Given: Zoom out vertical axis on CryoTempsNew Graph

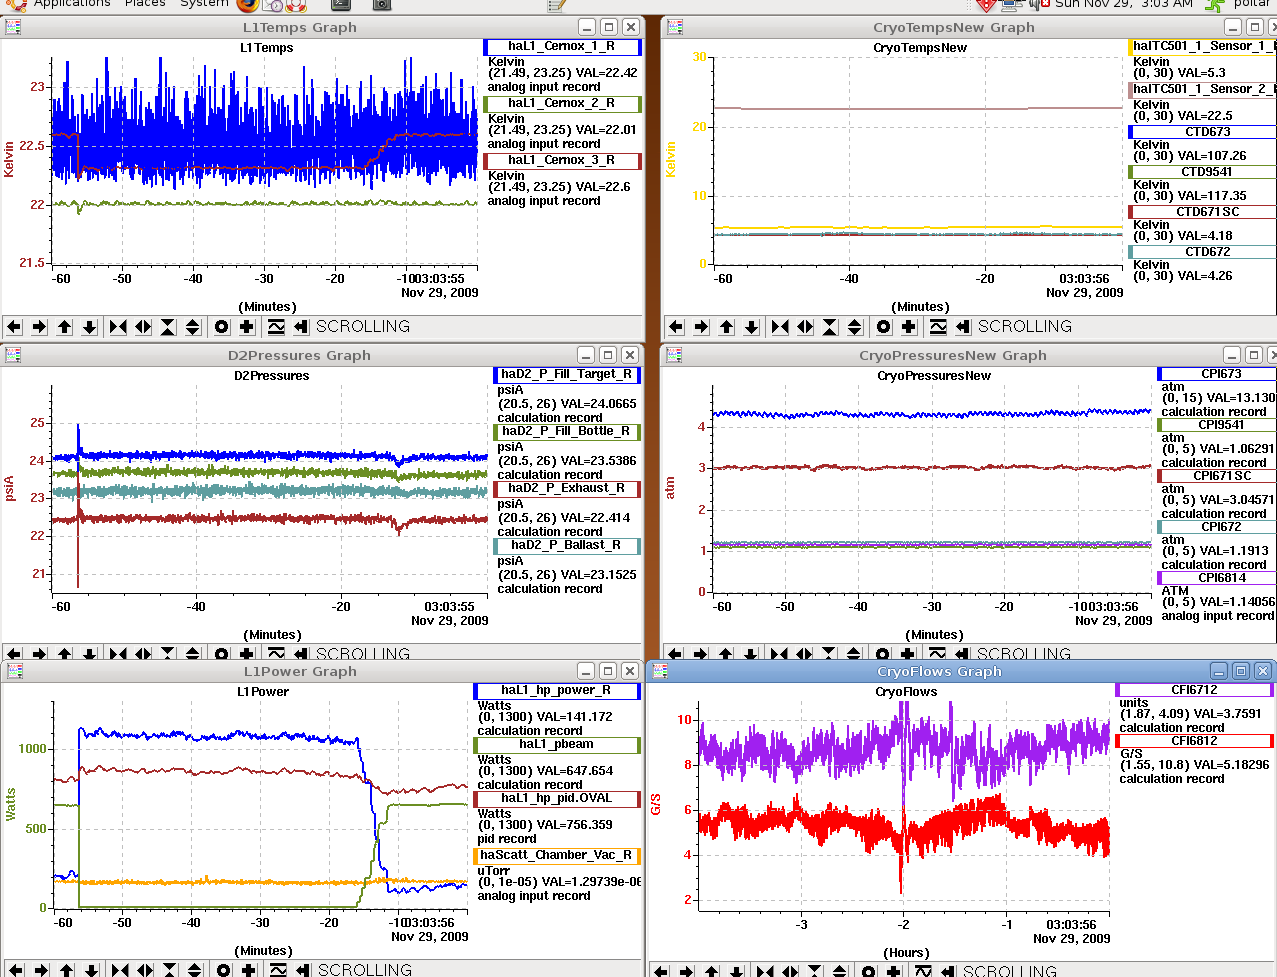Looking at the screenshot, I should 855,327.
